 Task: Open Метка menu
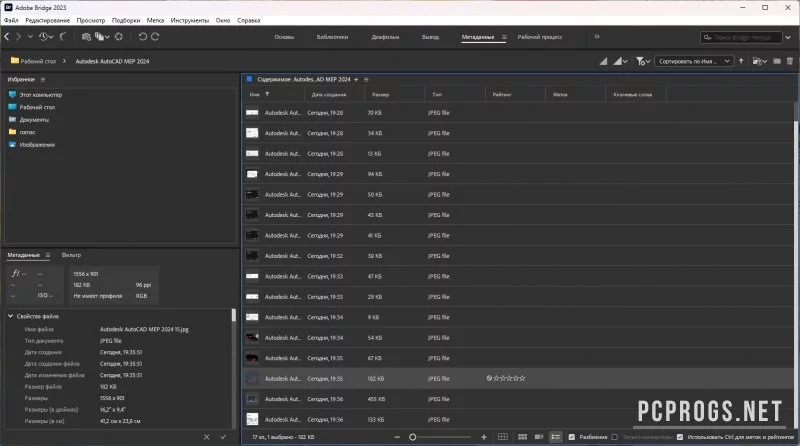pyautogui.click(x=155, y=20)
